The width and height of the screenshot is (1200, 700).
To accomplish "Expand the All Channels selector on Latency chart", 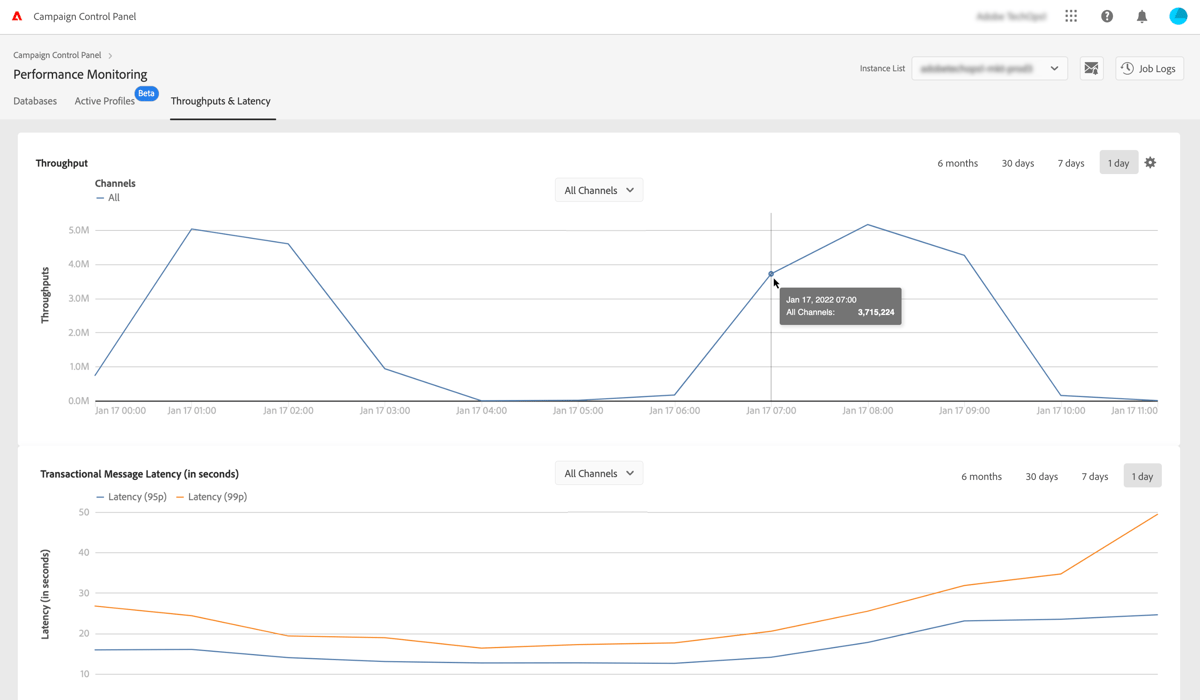I will click(x=598, y=472).
